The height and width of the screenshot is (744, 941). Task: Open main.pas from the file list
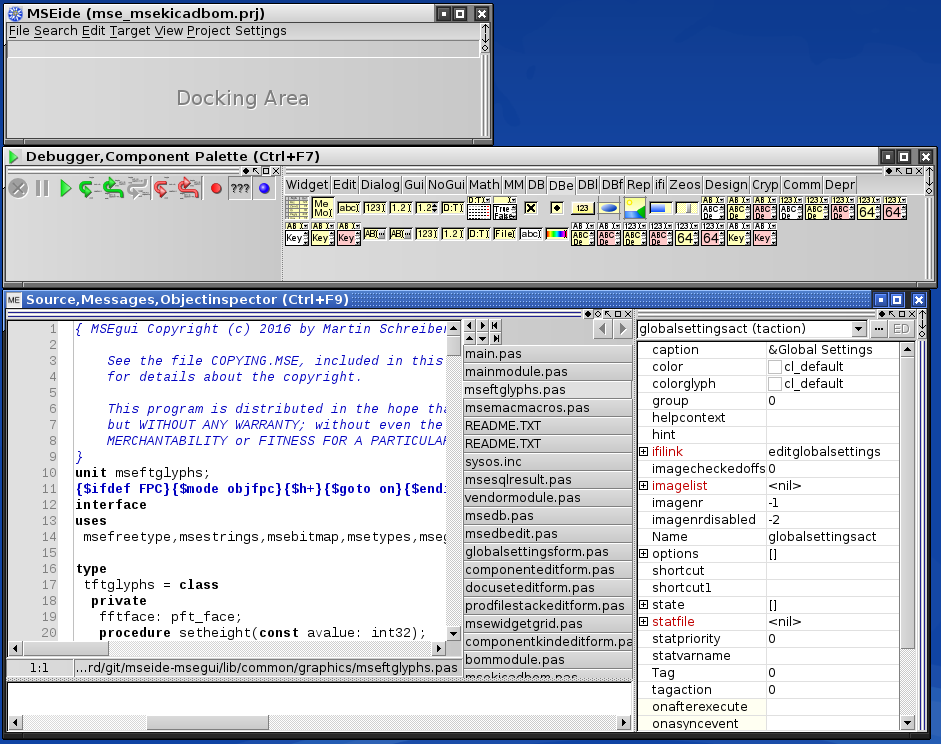pyautogui.click(x=493, y=354)
